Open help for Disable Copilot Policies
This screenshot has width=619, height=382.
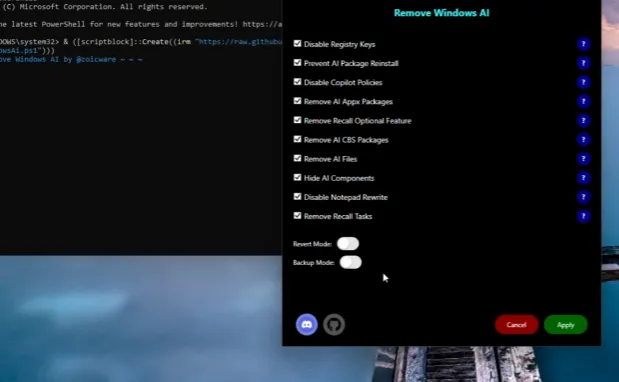coord(583,82)
